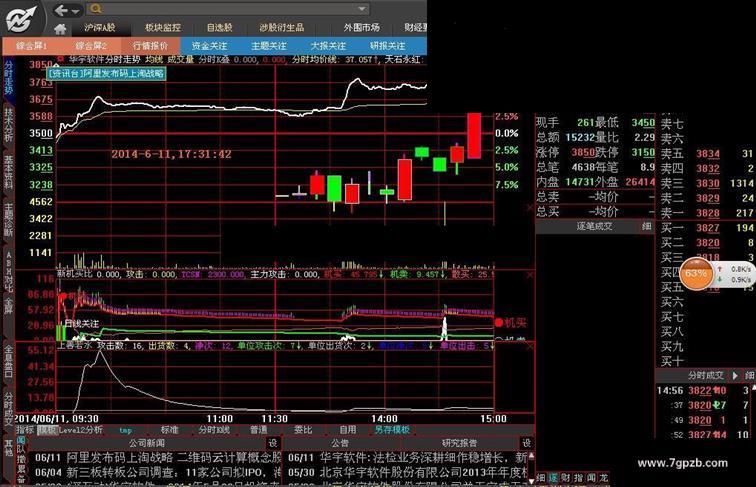This screenshot has width=756, height=487.
Task: Select the 基本资料 vertical side tab
Action: click(x=9, y=171)
